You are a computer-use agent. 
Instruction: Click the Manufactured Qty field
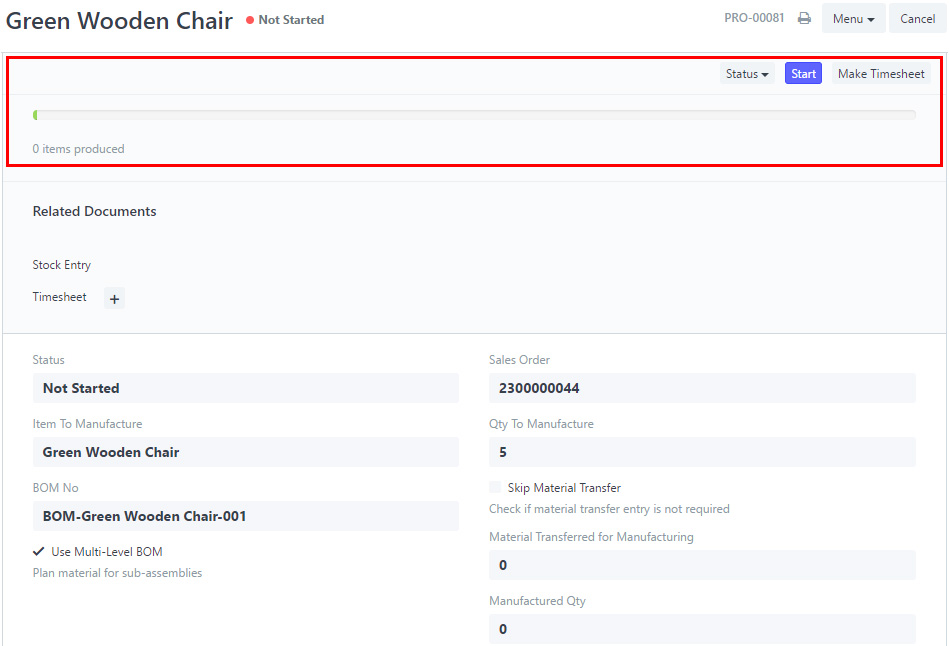coord(702,629)
